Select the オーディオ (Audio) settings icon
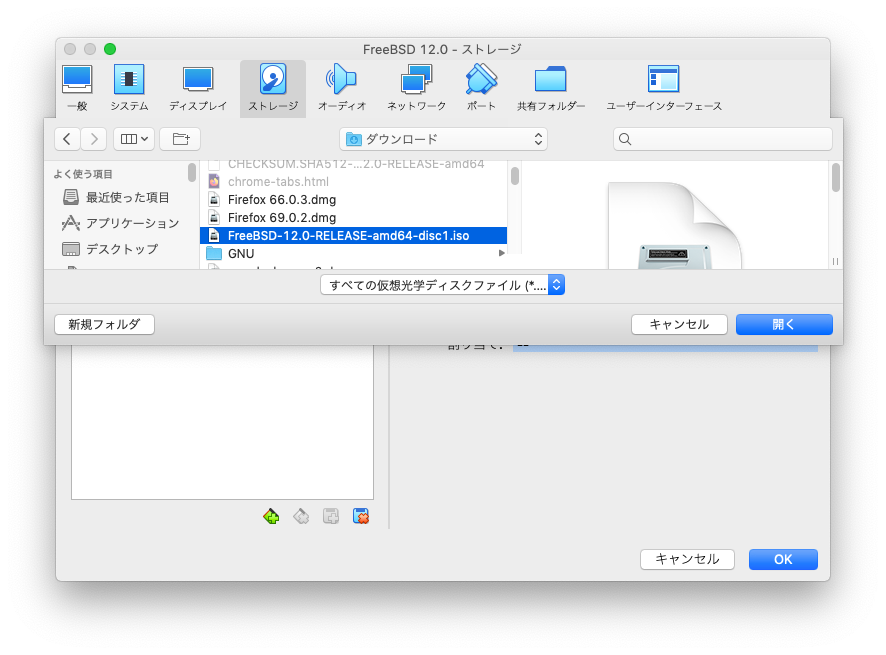This screenshot has width=886, height=655. (341, 88)
